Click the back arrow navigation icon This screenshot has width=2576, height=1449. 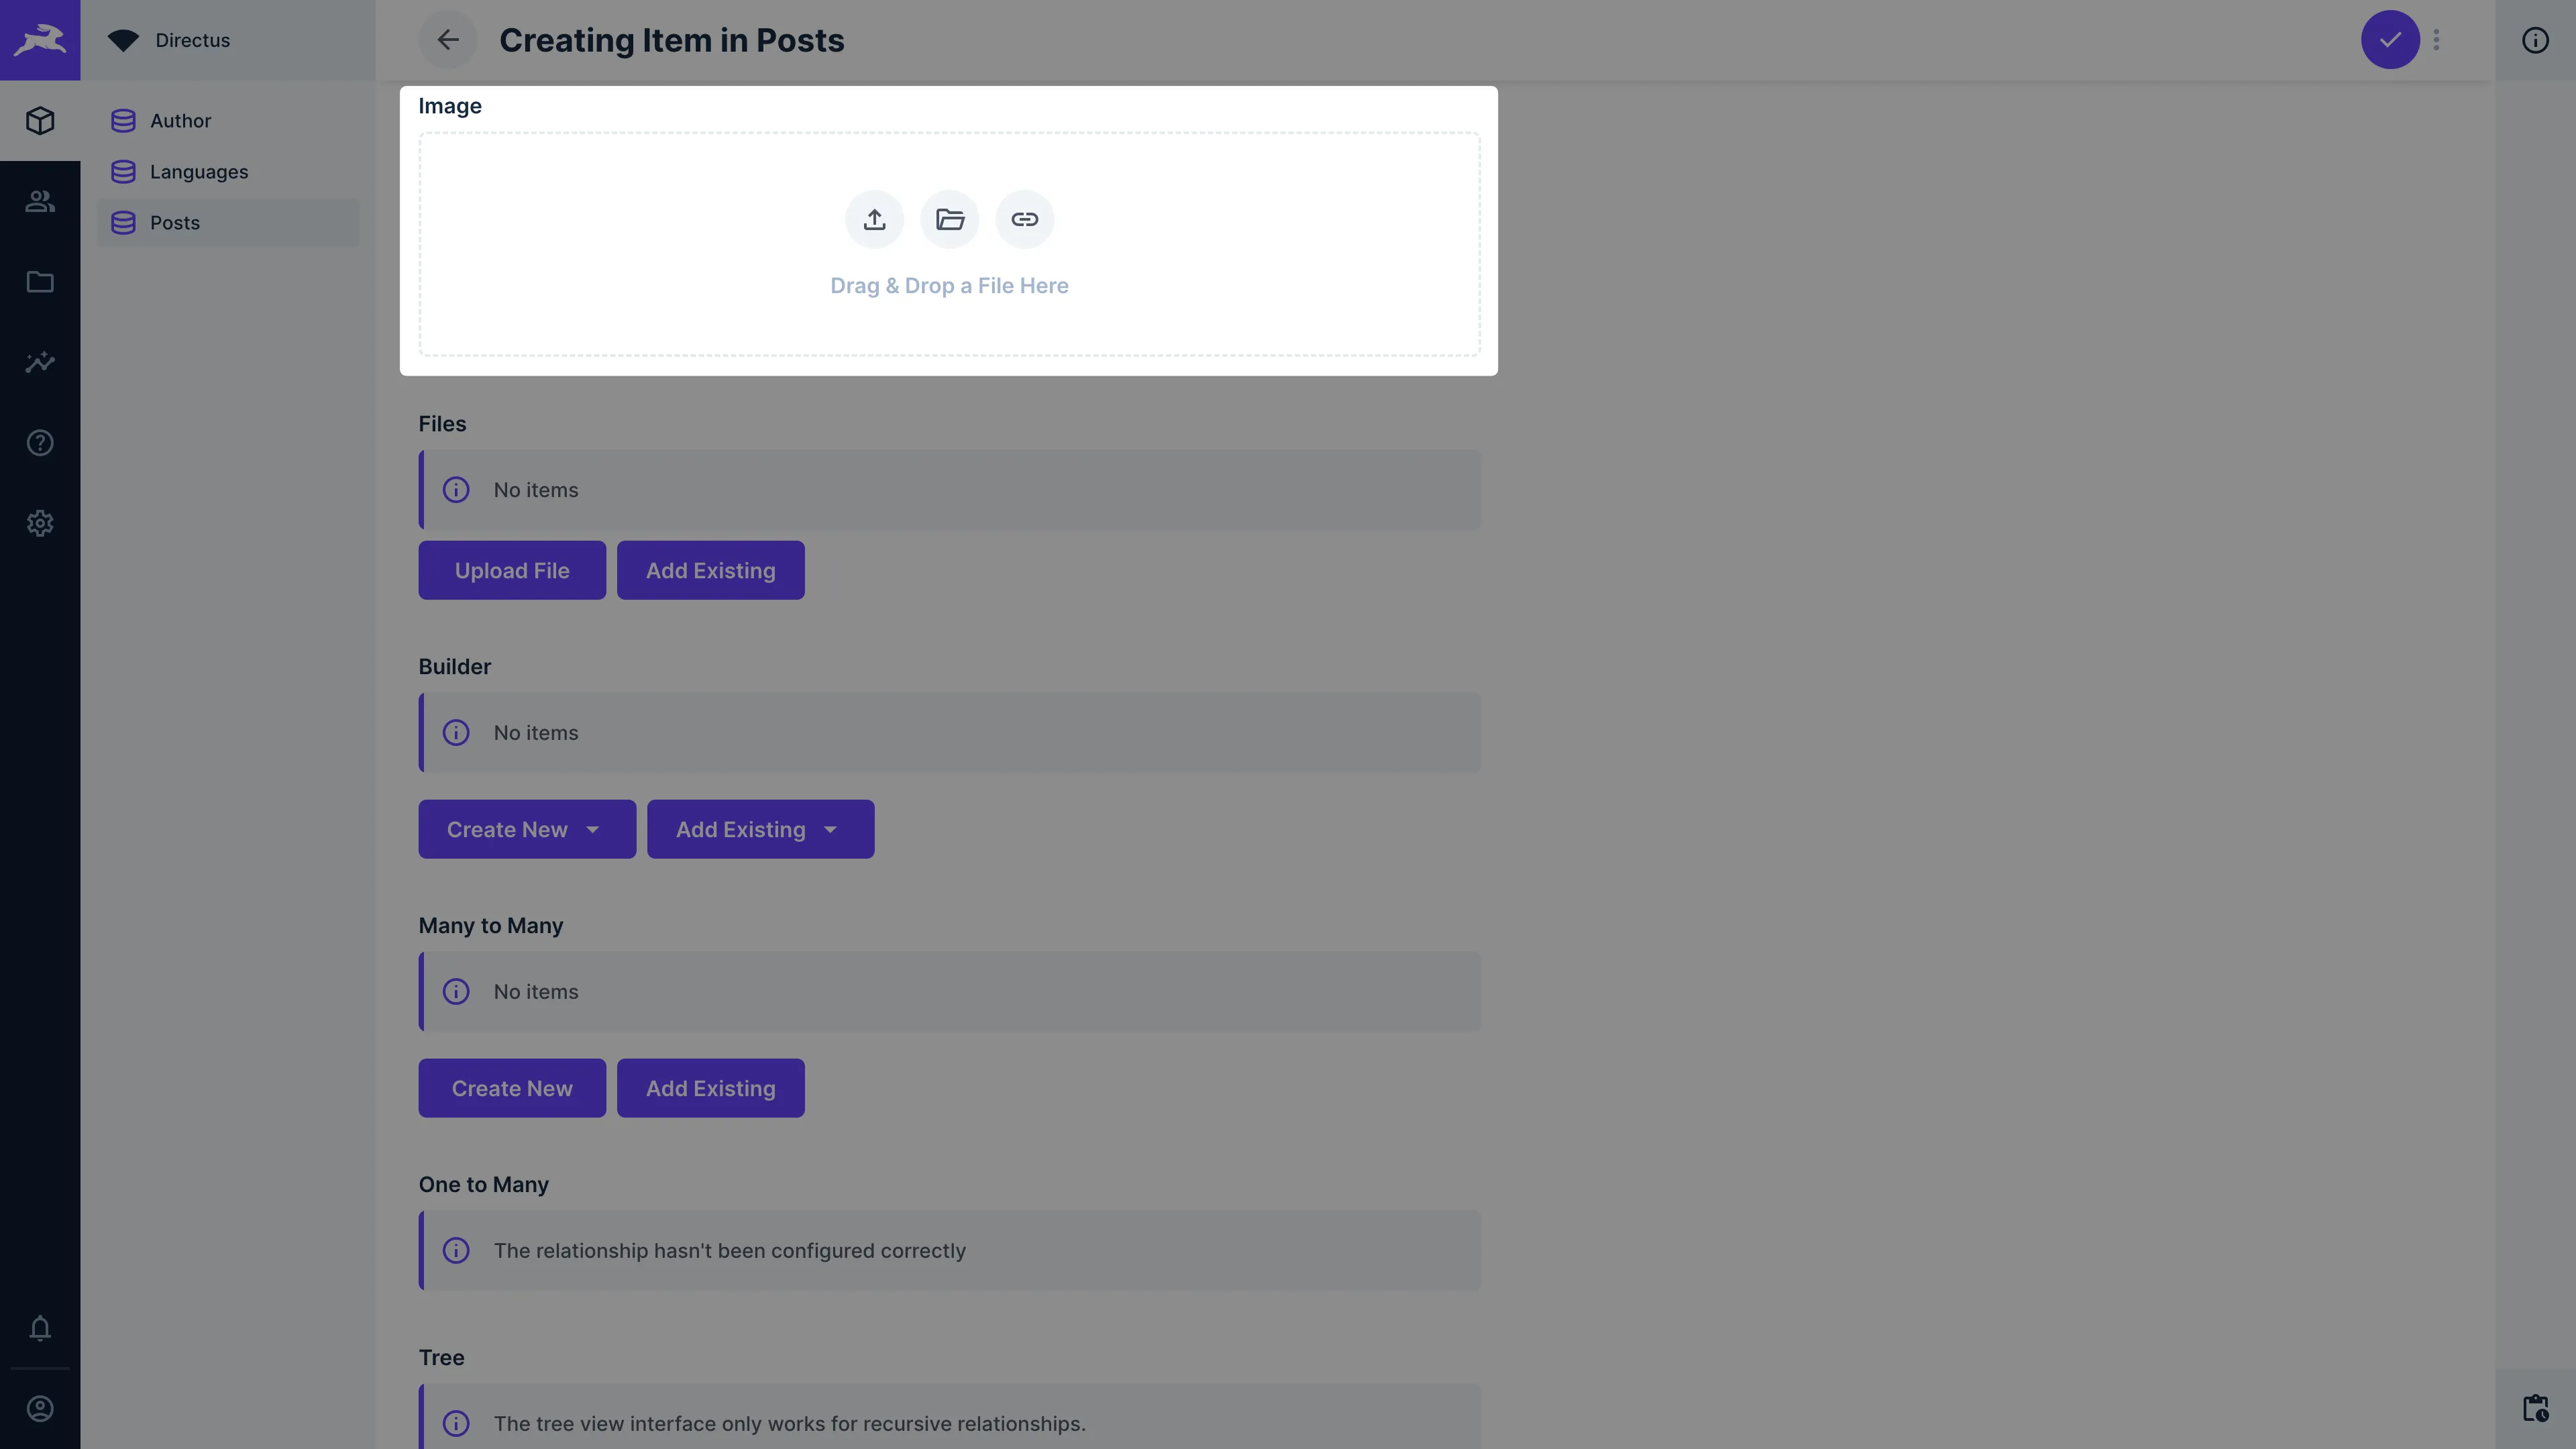coord(447,39)
